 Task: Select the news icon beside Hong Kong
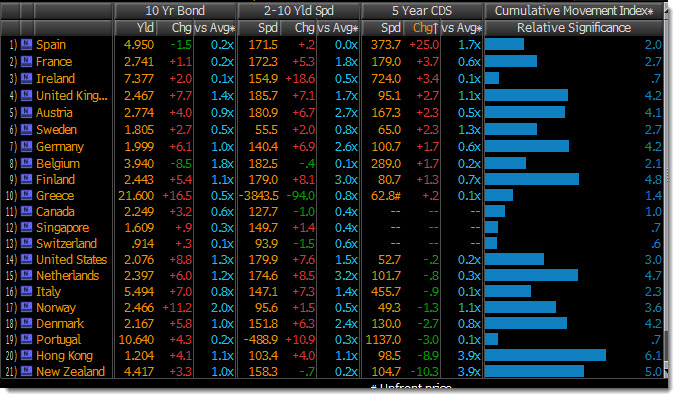coord(26,356)
